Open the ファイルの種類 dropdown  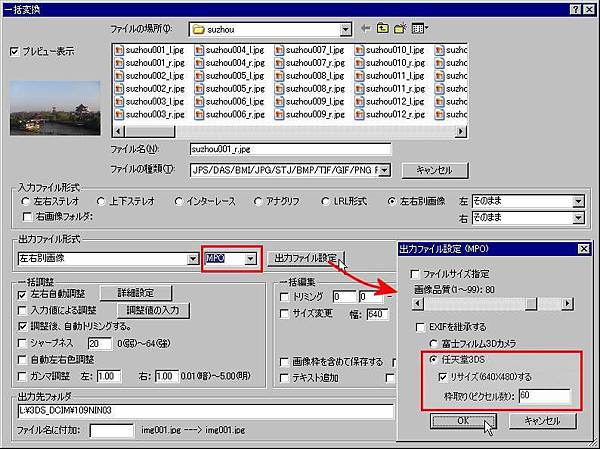[x=385, y=170]
